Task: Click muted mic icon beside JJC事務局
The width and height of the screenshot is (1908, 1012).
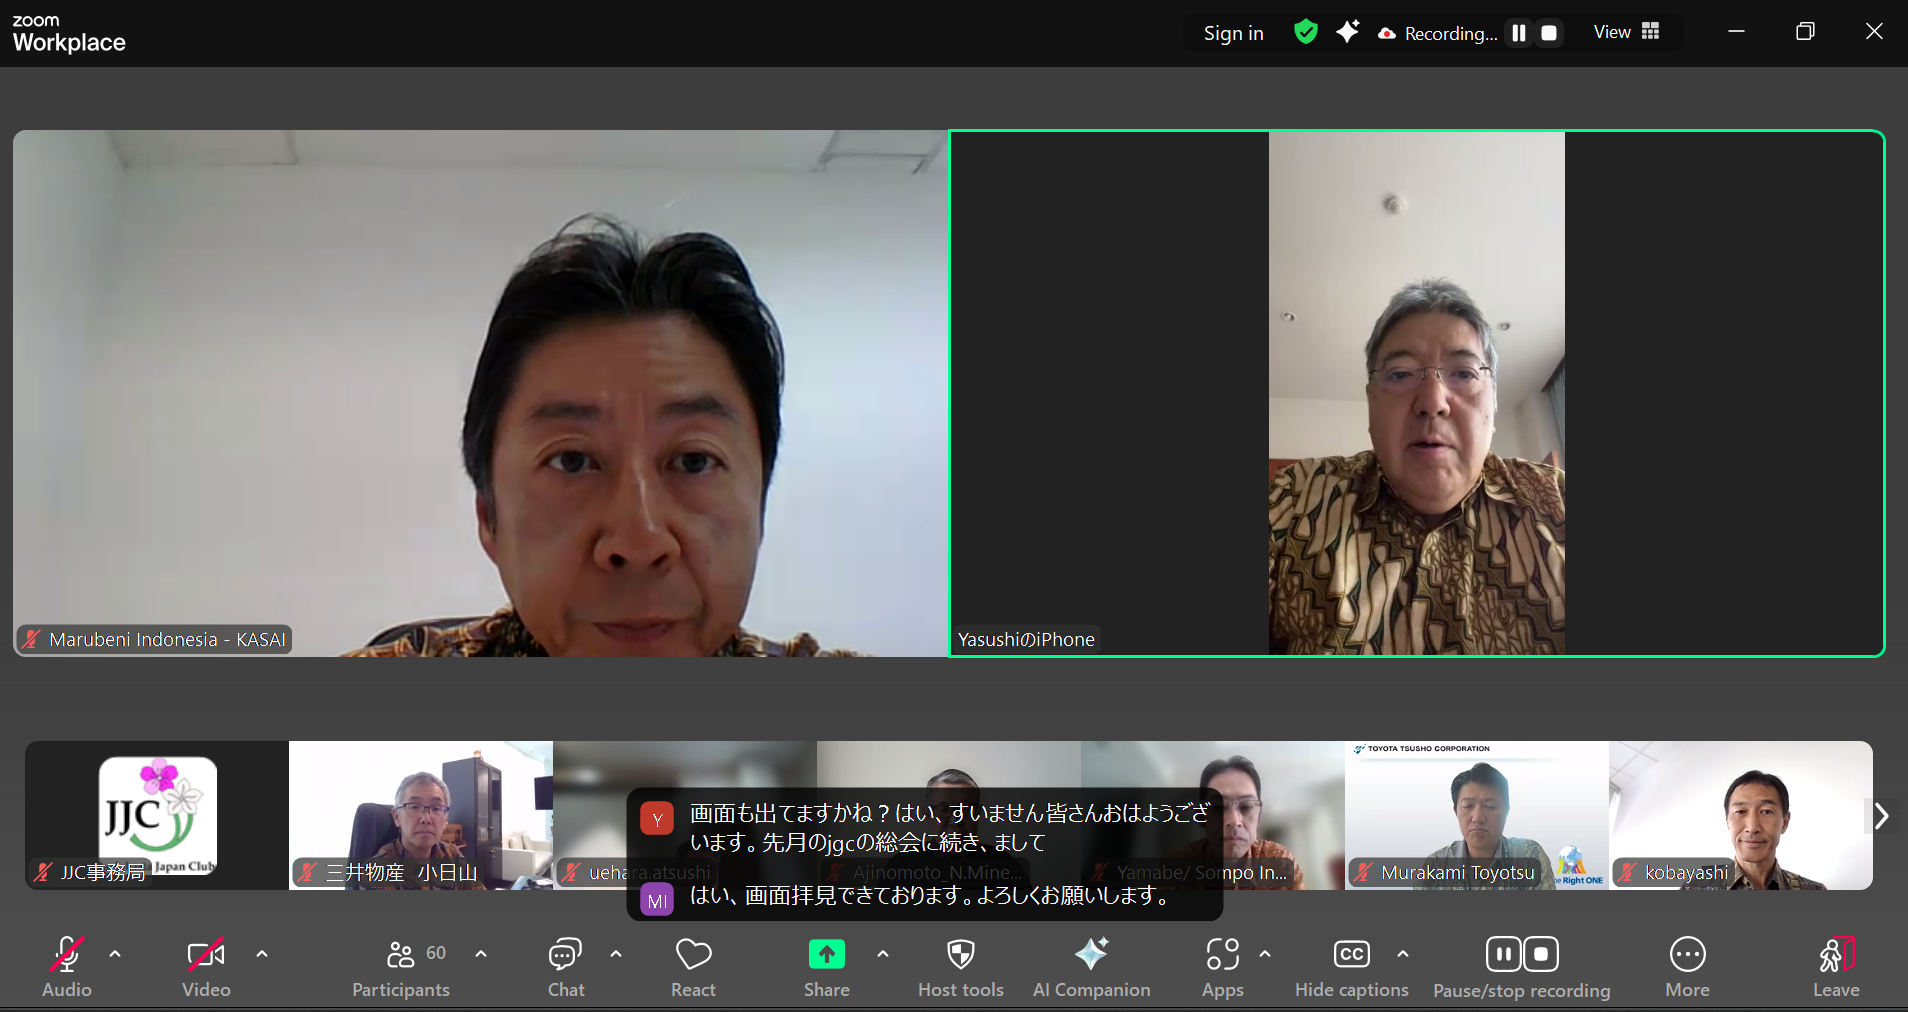Action: coord(43,873)
